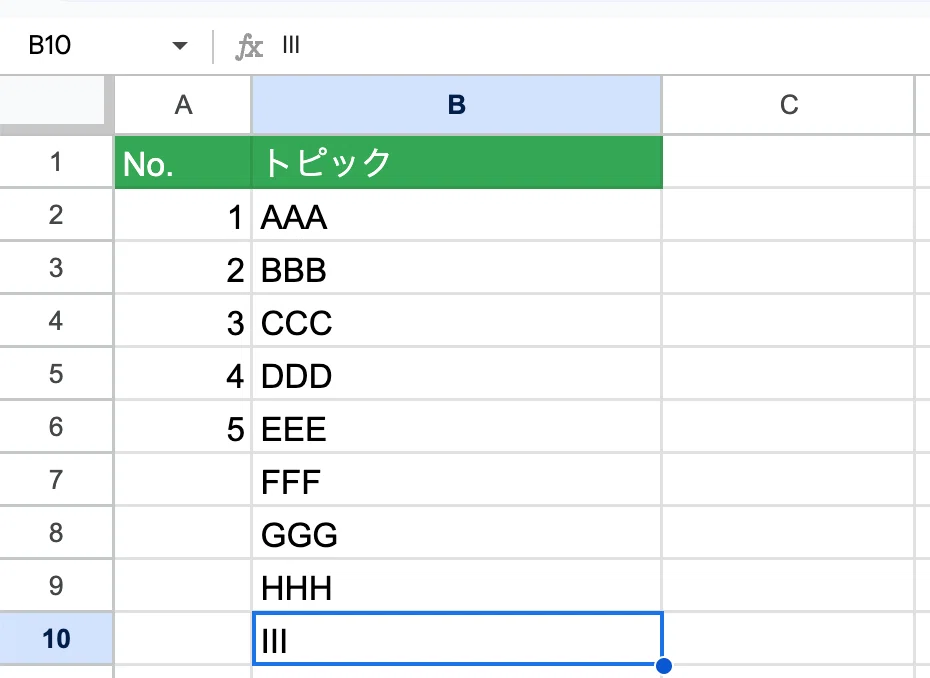This screenshot has height=678, width=930.
Task: Select row 9 header
Action: pos(56,585)
